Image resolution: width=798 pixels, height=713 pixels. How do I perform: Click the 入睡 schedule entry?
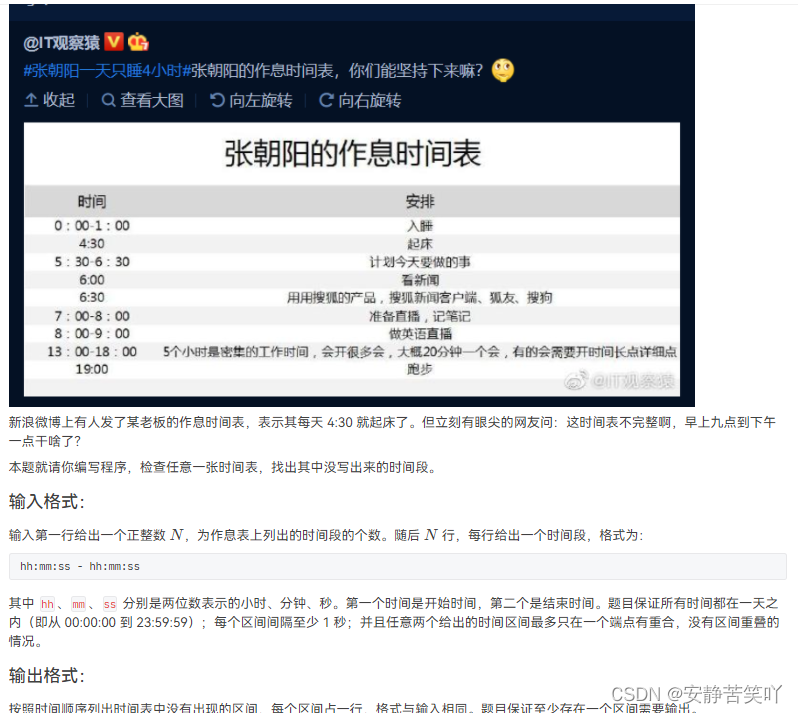point(420,226)
